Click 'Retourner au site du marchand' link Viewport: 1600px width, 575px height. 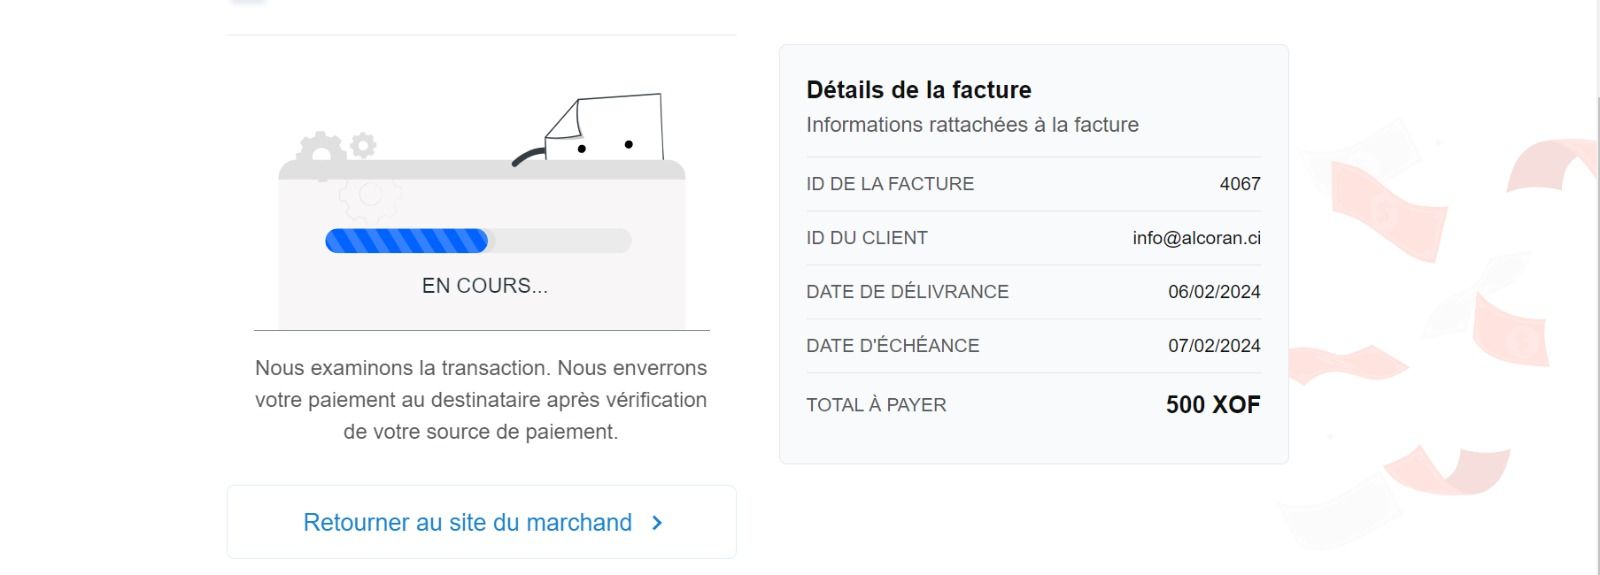[467, 523]
